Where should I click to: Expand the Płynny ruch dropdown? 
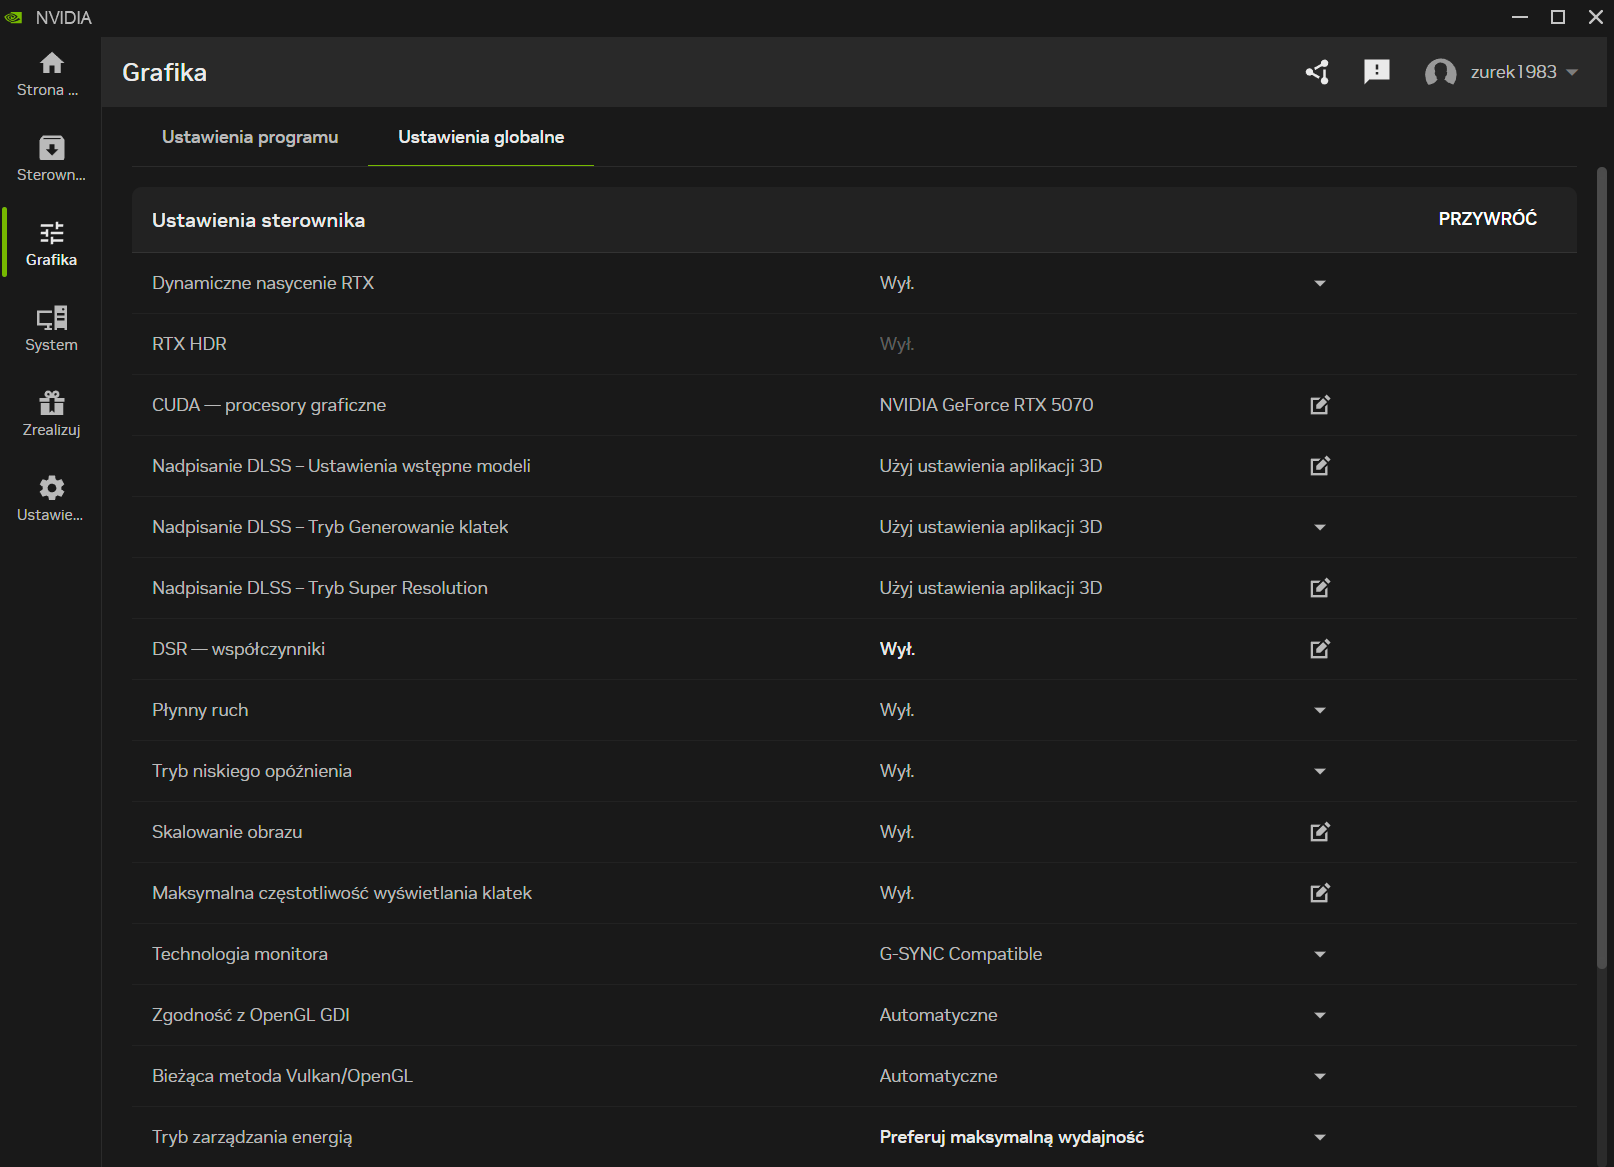1319,711
